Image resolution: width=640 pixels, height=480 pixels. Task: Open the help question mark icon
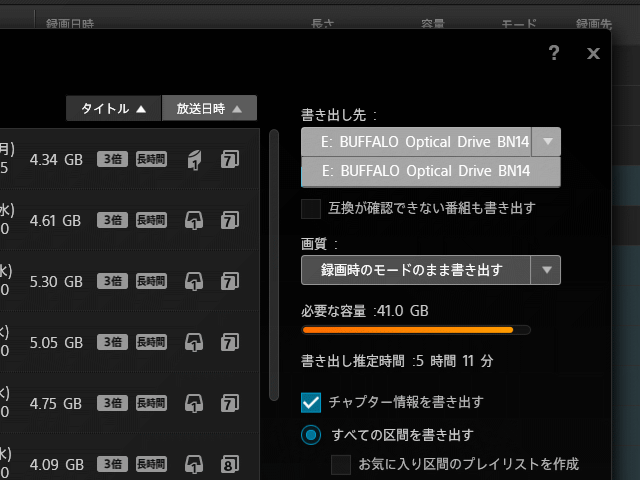(554, 53)
